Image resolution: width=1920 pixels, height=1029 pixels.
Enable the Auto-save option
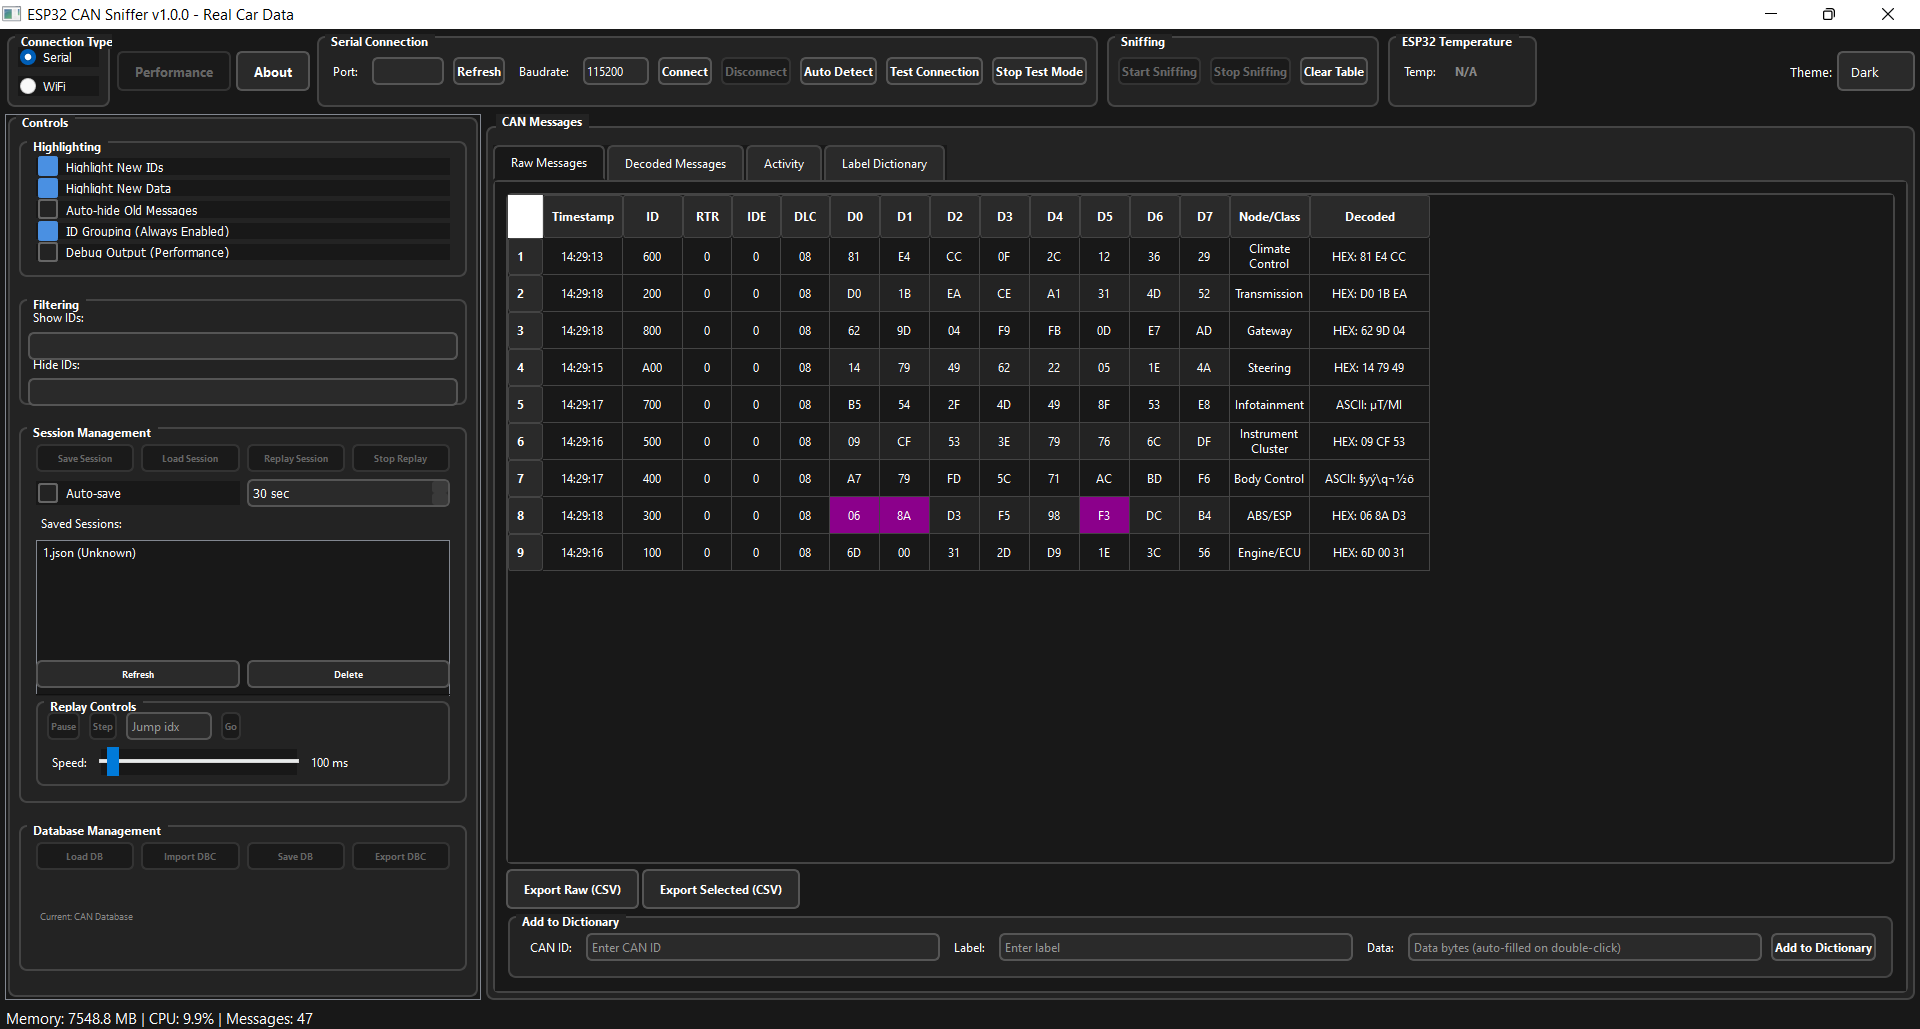click(47, 492)
